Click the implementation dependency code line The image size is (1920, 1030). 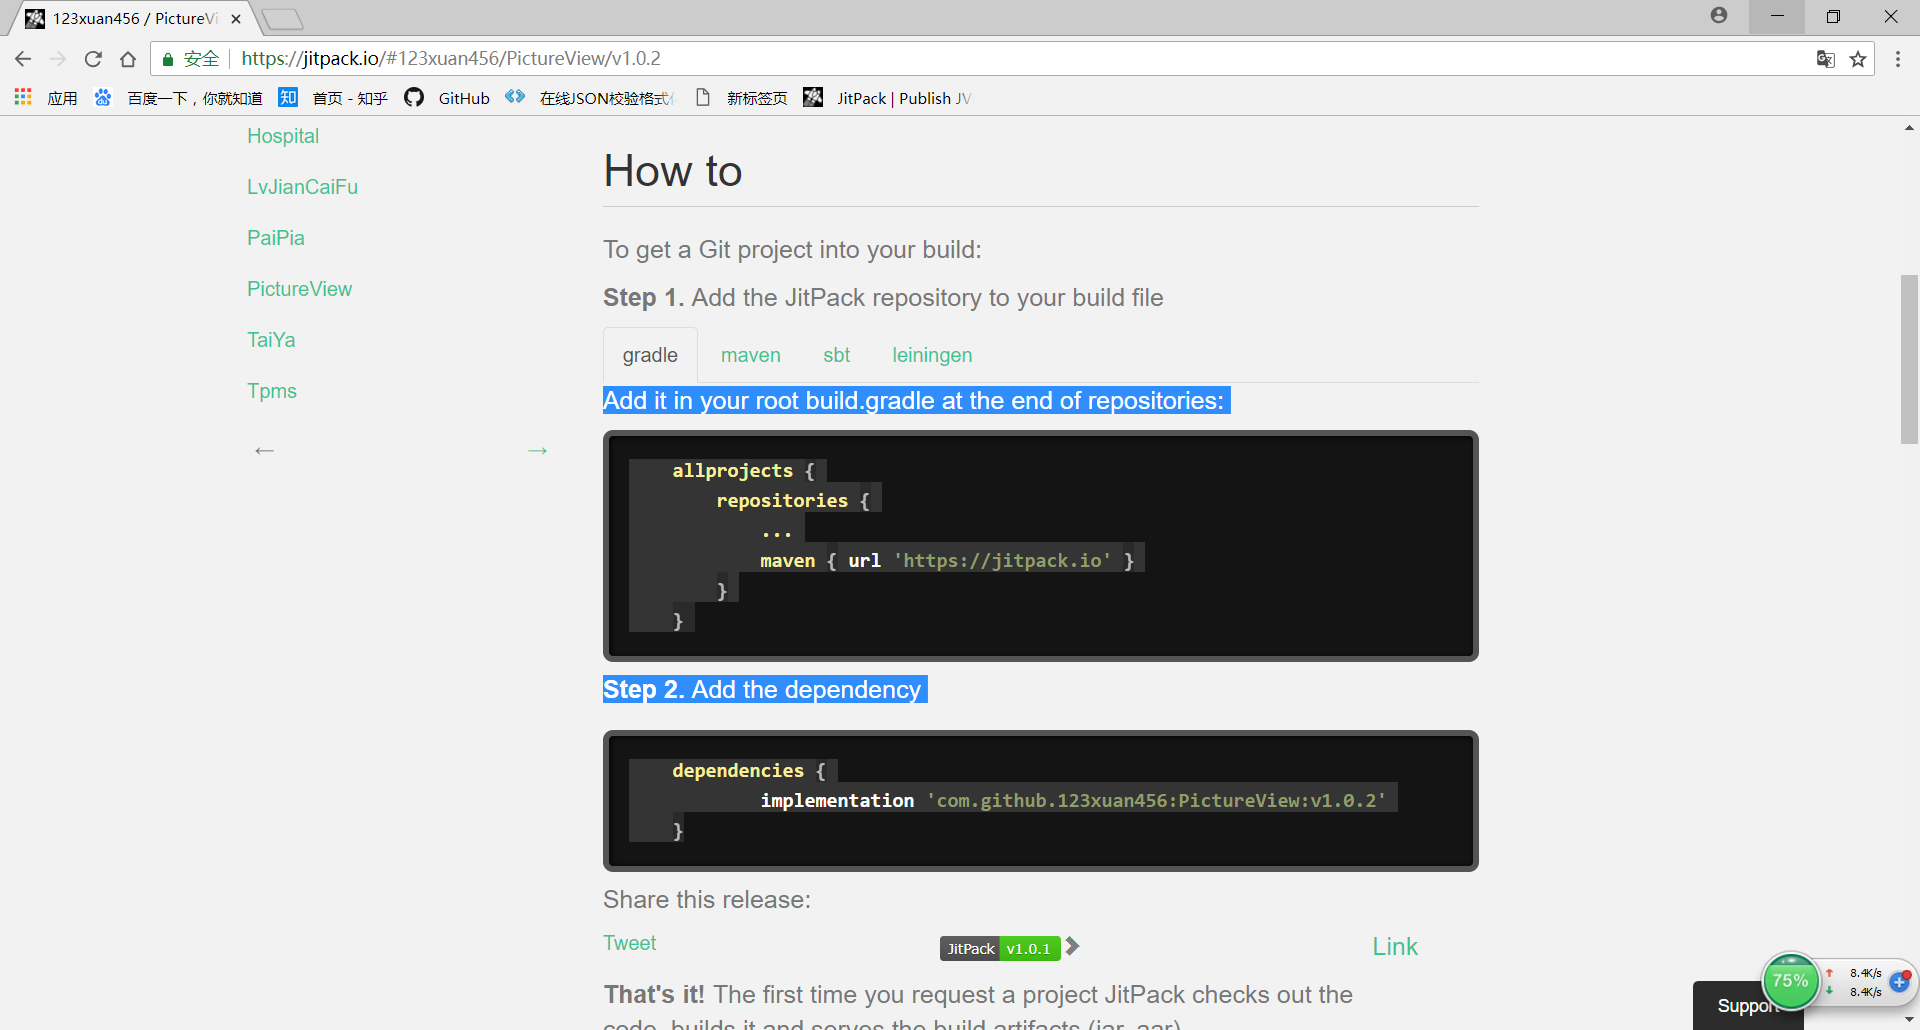[x=1073, y=801]
